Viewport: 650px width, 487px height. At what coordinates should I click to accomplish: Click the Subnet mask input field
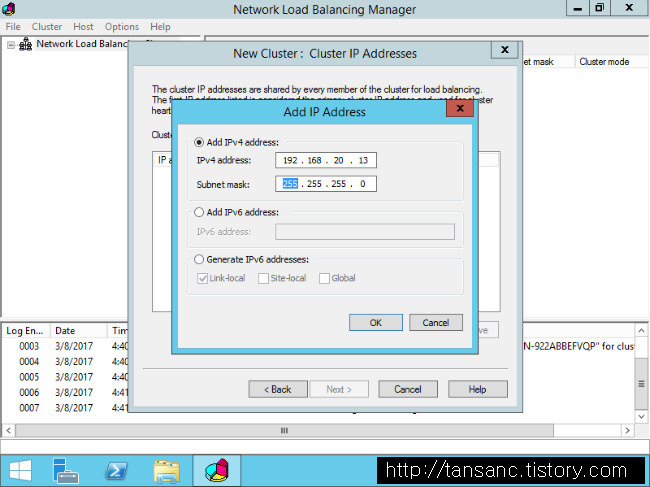point(326,184)
